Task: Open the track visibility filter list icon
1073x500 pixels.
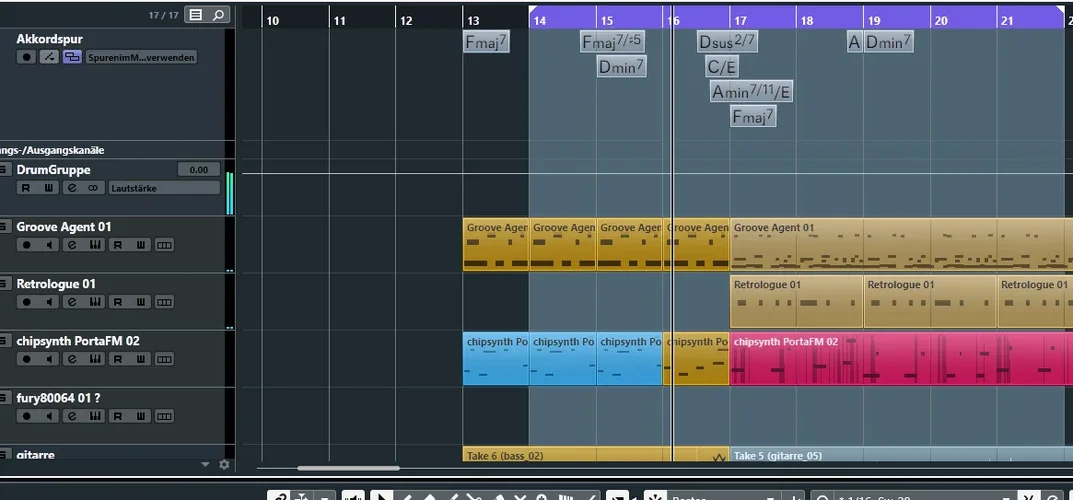Action: coord(196,15)
